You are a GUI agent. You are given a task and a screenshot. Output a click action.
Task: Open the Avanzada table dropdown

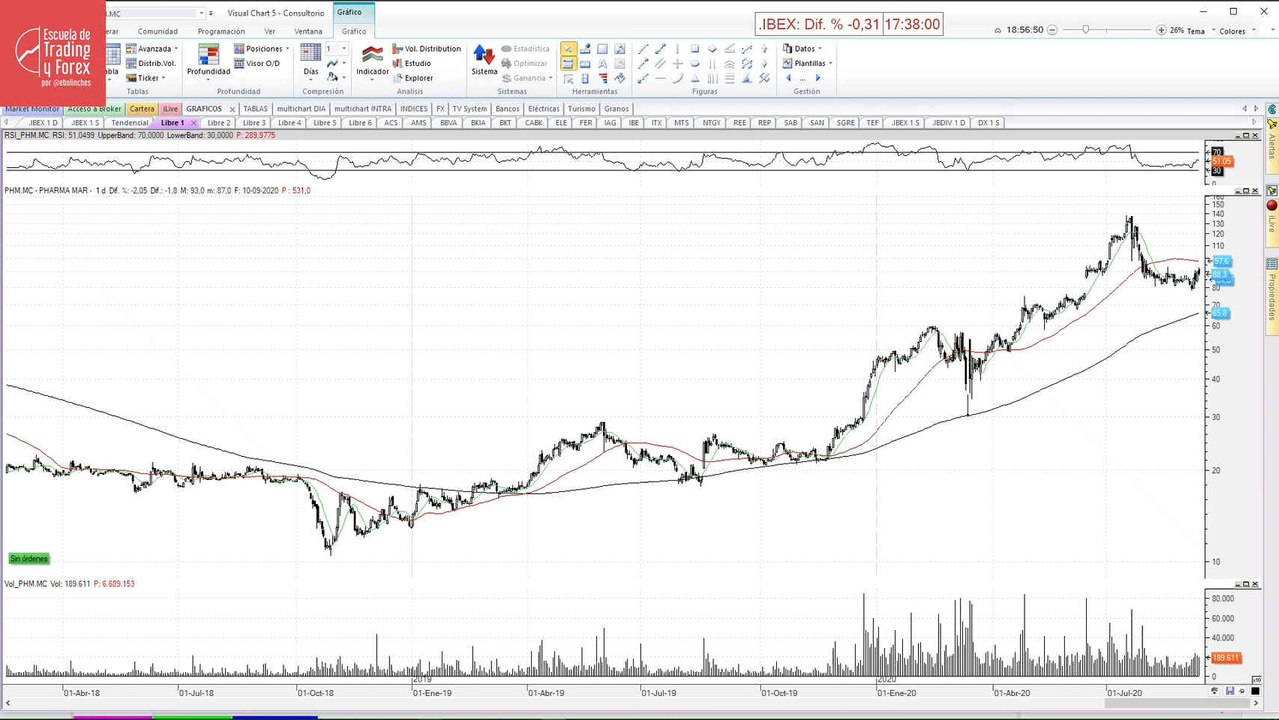point(152,48)
